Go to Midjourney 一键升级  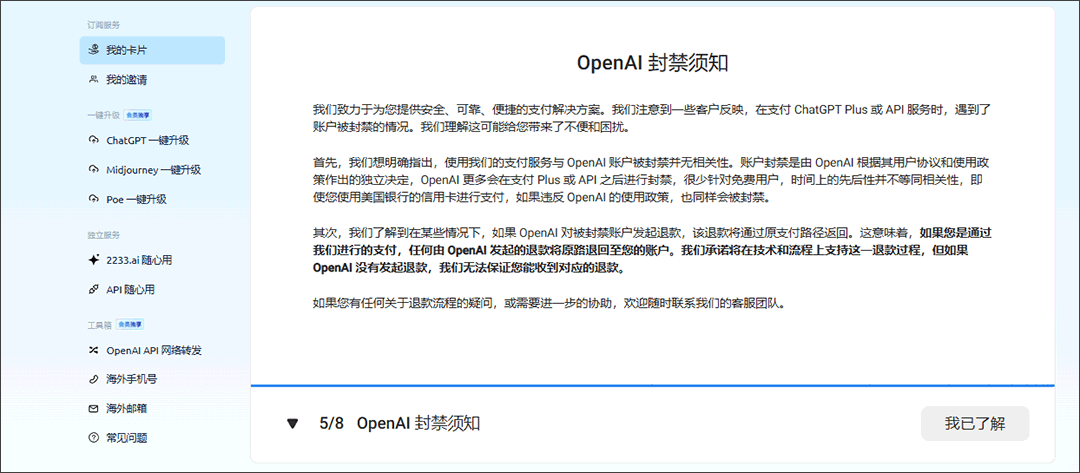pyautogui.click(x=152, y=169)
